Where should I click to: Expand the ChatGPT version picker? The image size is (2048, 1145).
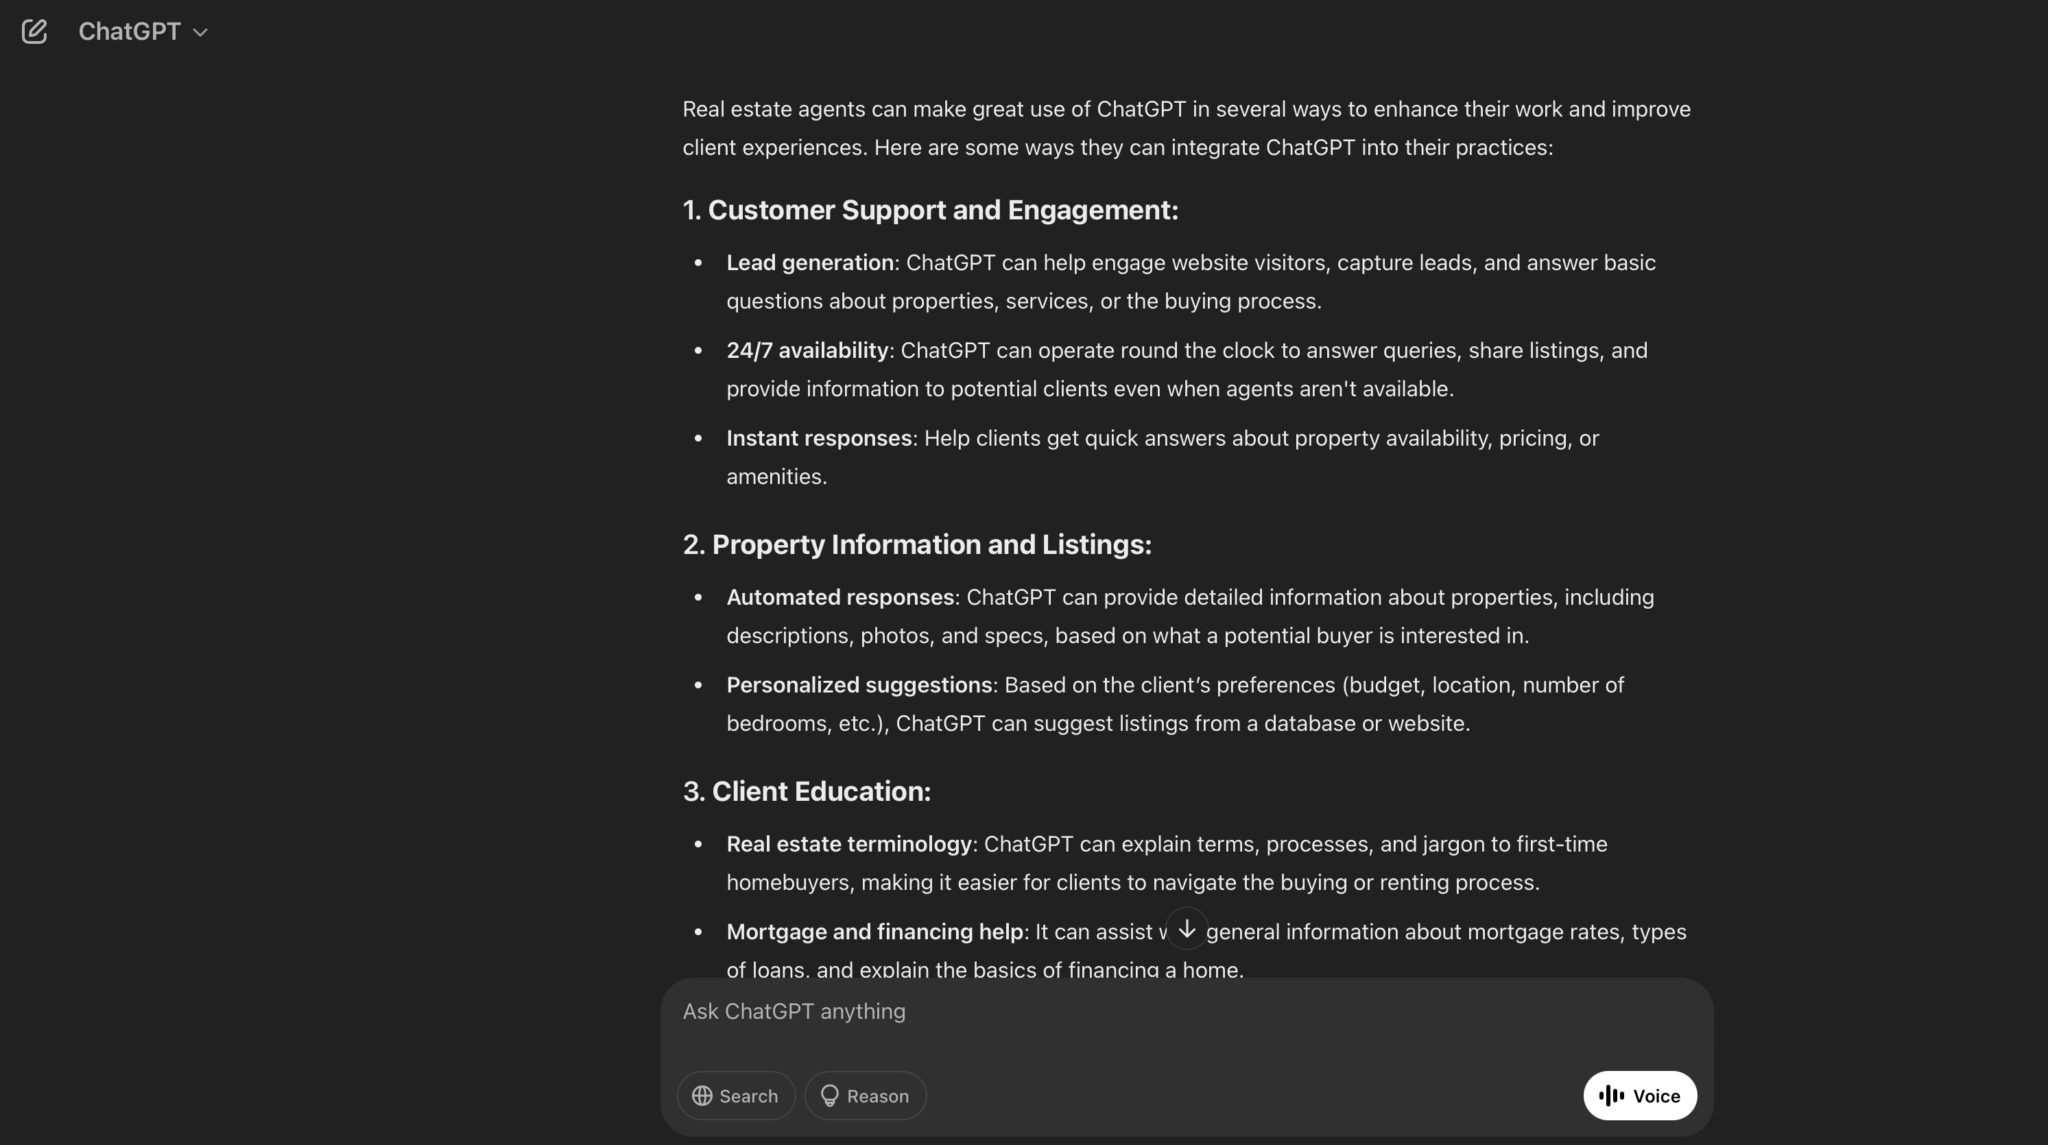143,31
